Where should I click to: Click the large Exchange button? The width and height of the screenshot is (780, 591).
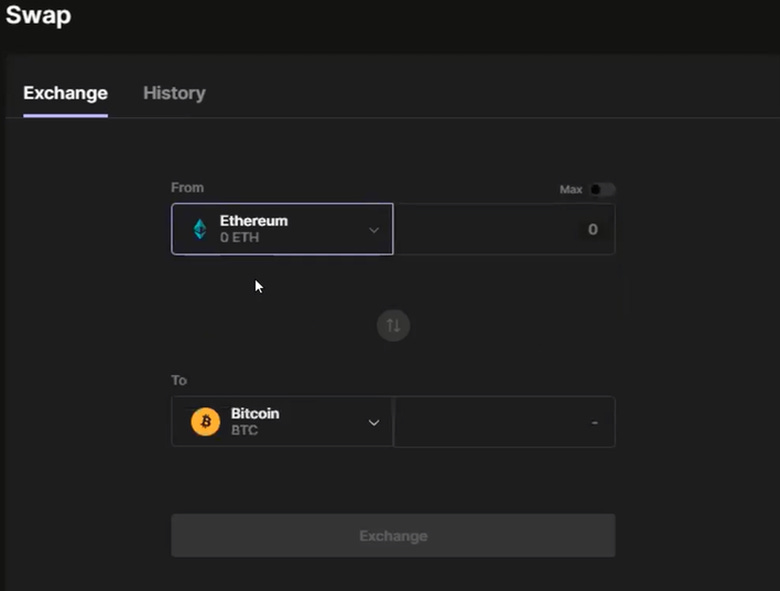[x=393, y=535]
